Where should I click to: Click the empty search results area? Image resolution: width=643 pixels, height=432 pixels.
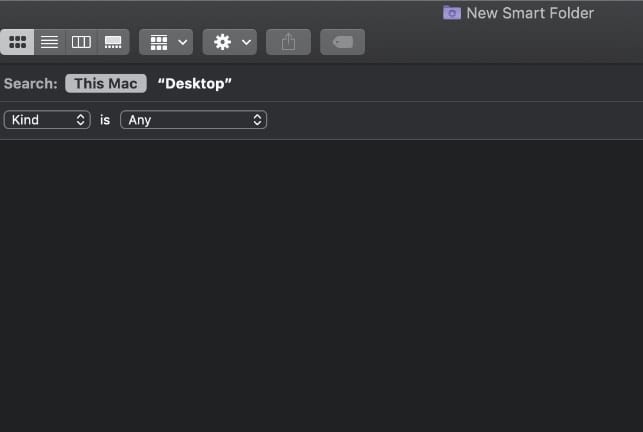320,290
